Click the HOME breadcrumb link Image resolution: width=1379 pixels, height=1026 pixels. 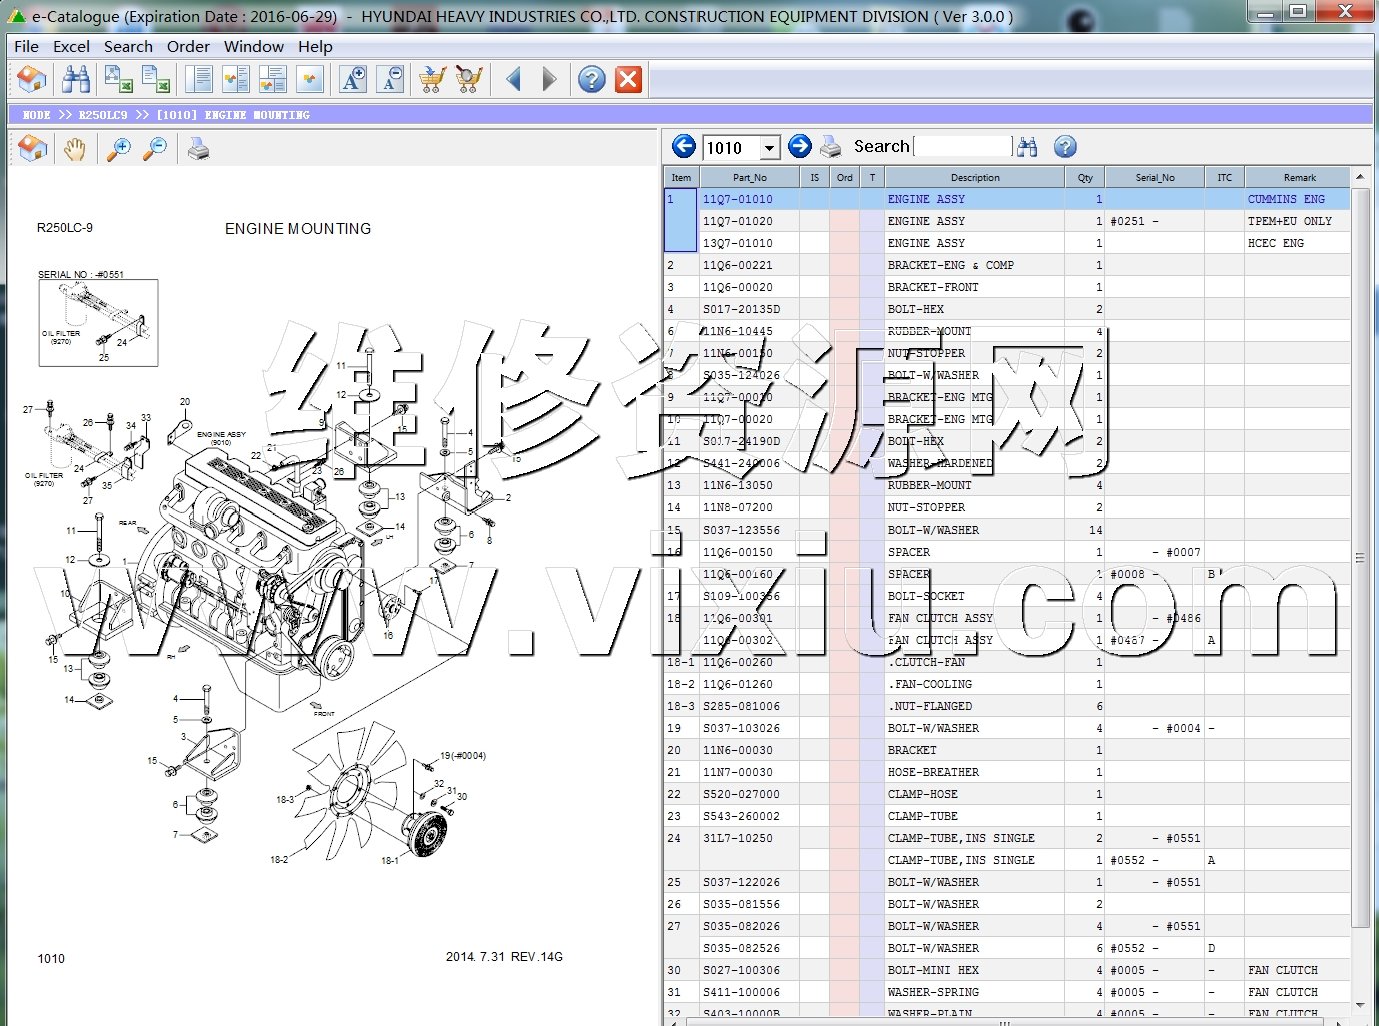point(36,115)
